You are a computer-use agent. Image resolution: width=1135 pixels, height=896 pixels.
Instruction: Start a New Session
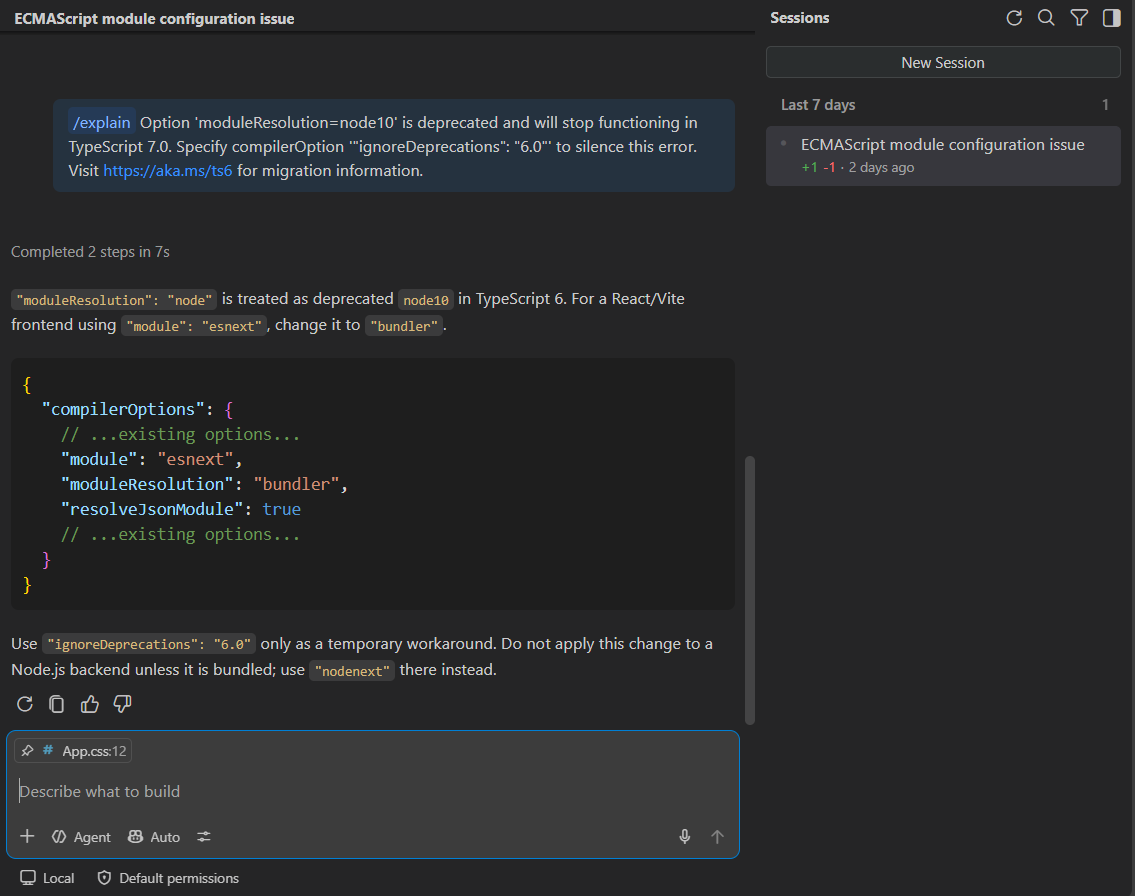[943, 63]
